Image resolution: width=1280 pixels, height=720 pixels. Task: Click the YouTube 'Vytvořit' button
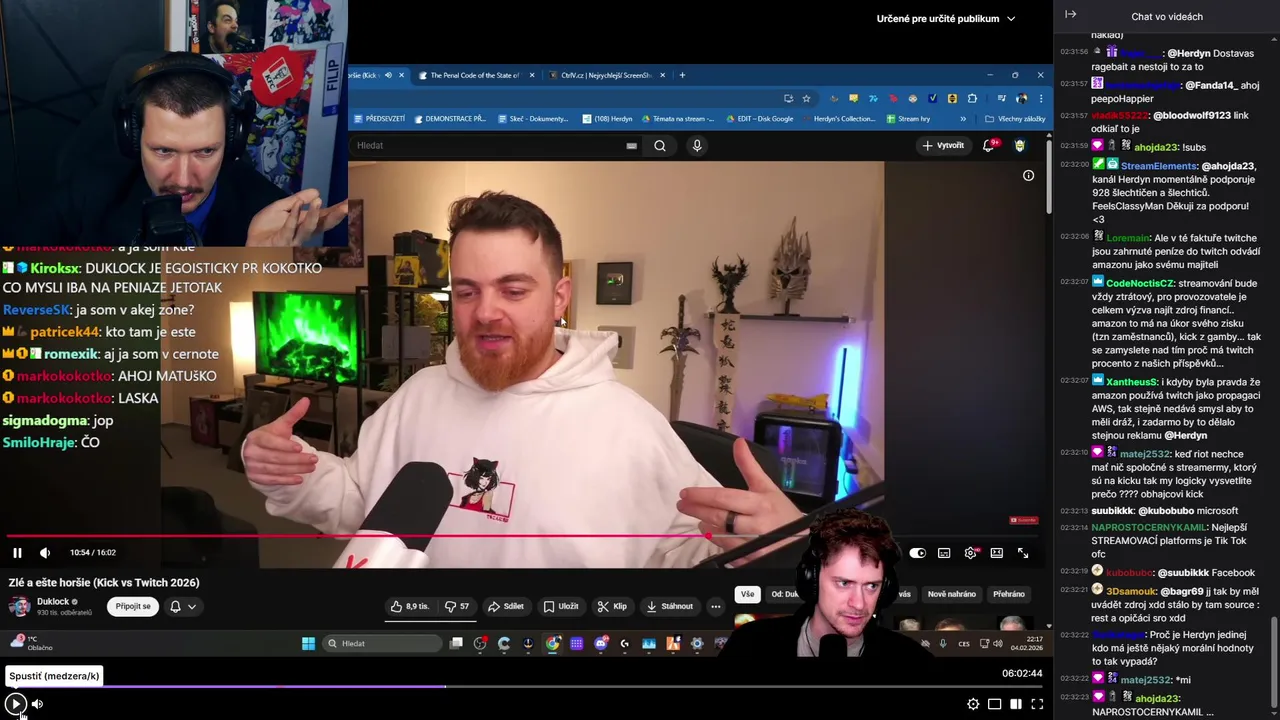pyautogui.click(x=943, y=146)
